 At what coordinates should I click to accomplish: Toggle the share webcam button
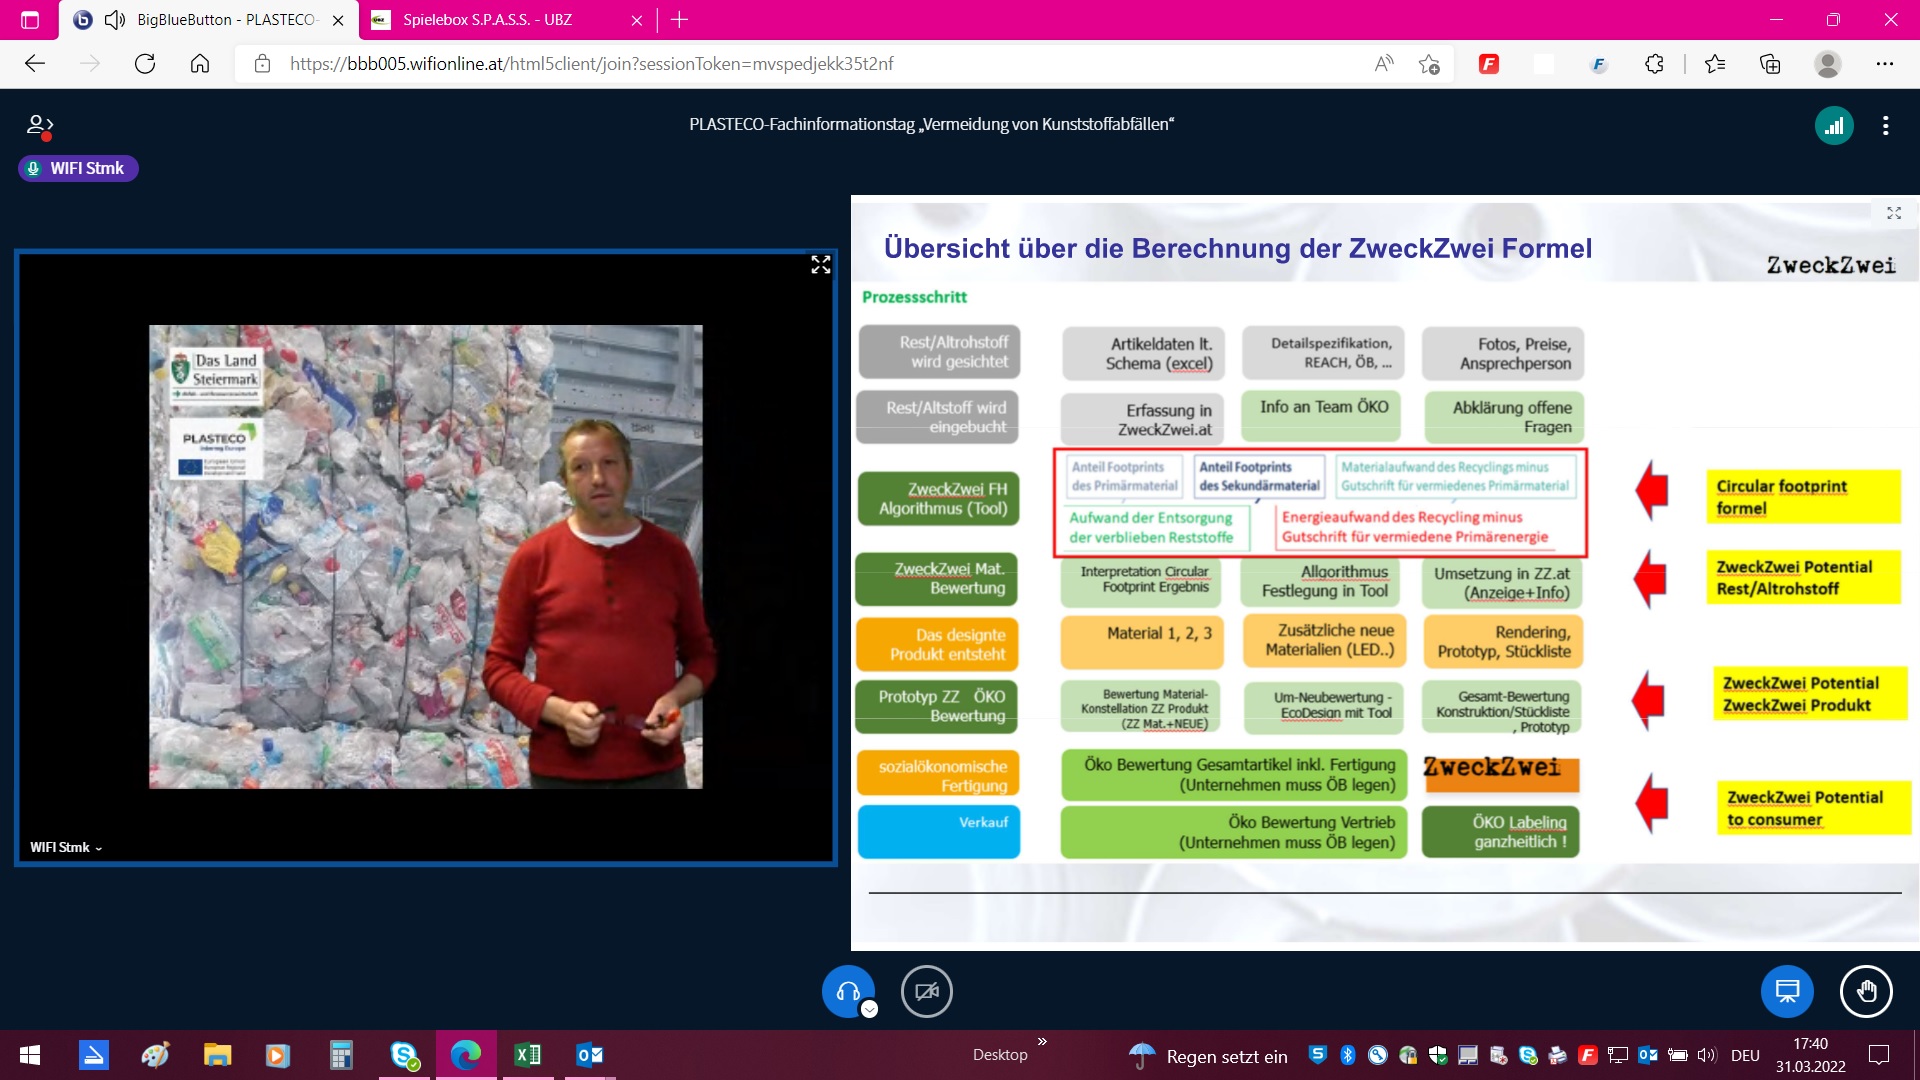point(926,991)
